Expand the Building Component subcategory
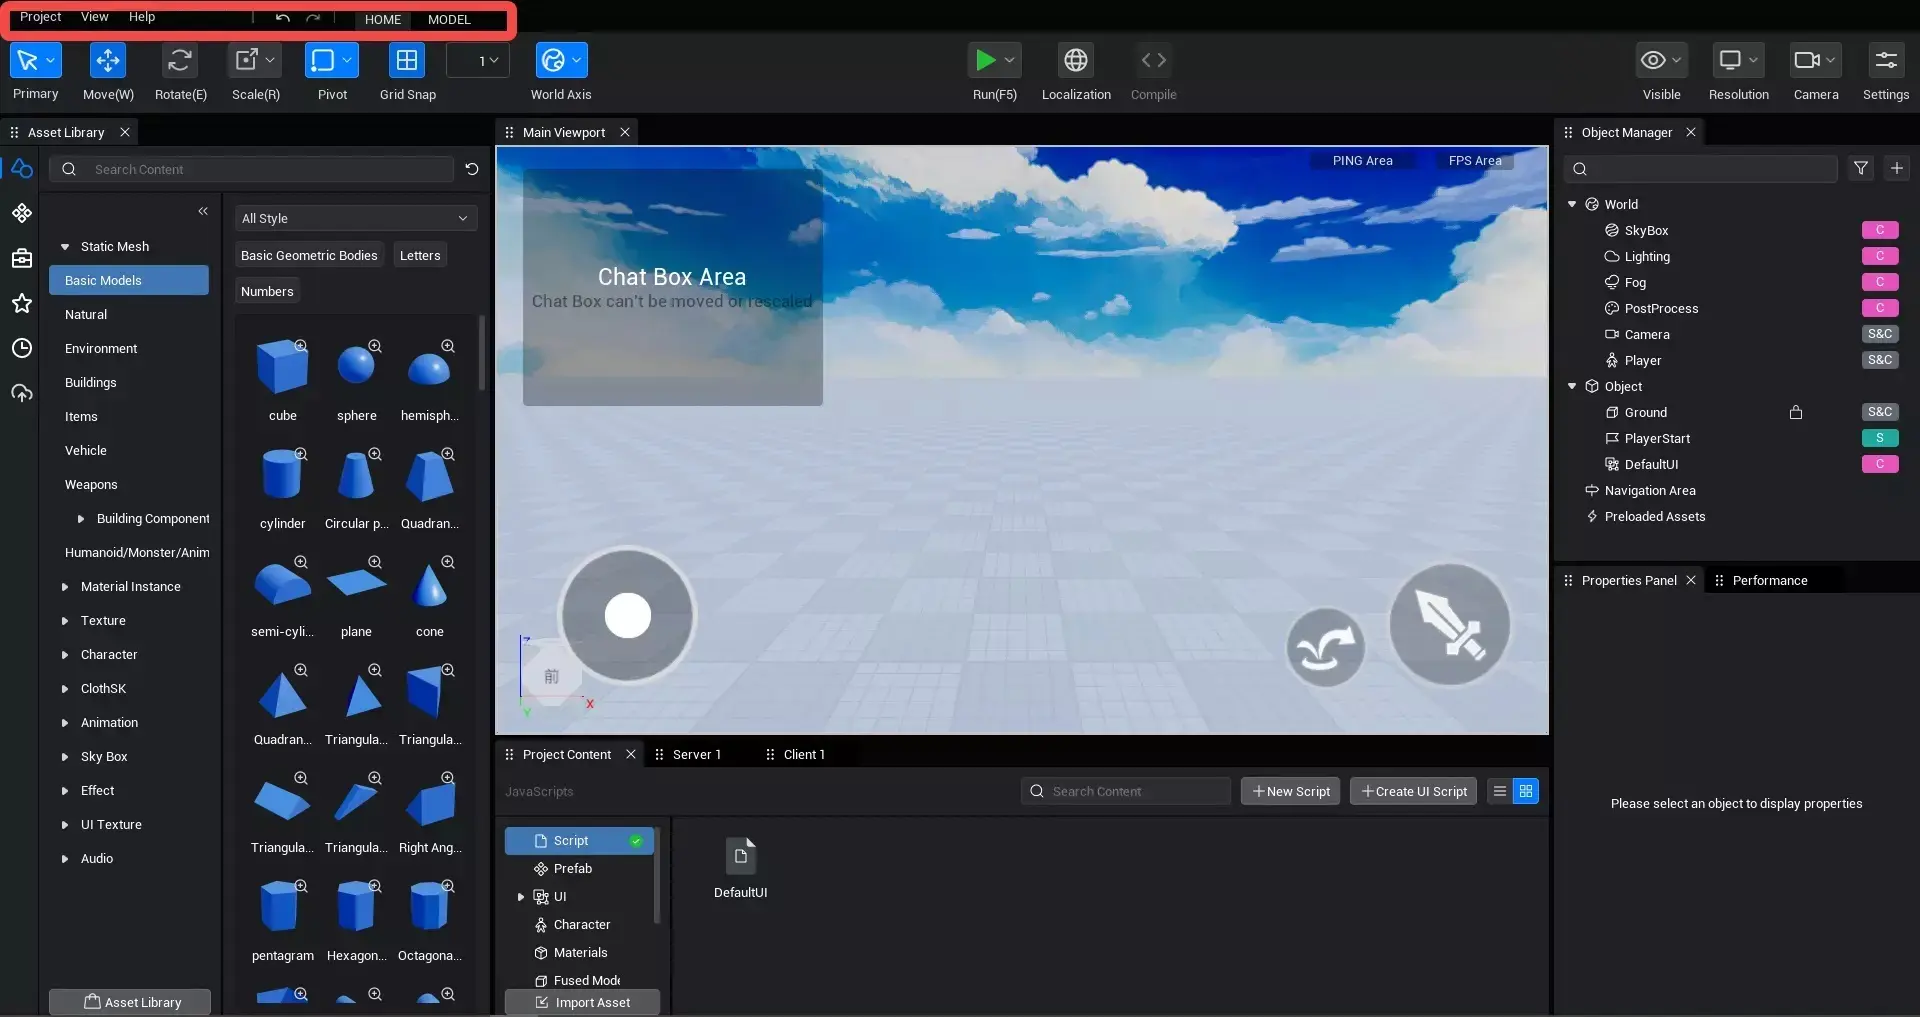This screenshot has height=1017, width=1920. 81,518
